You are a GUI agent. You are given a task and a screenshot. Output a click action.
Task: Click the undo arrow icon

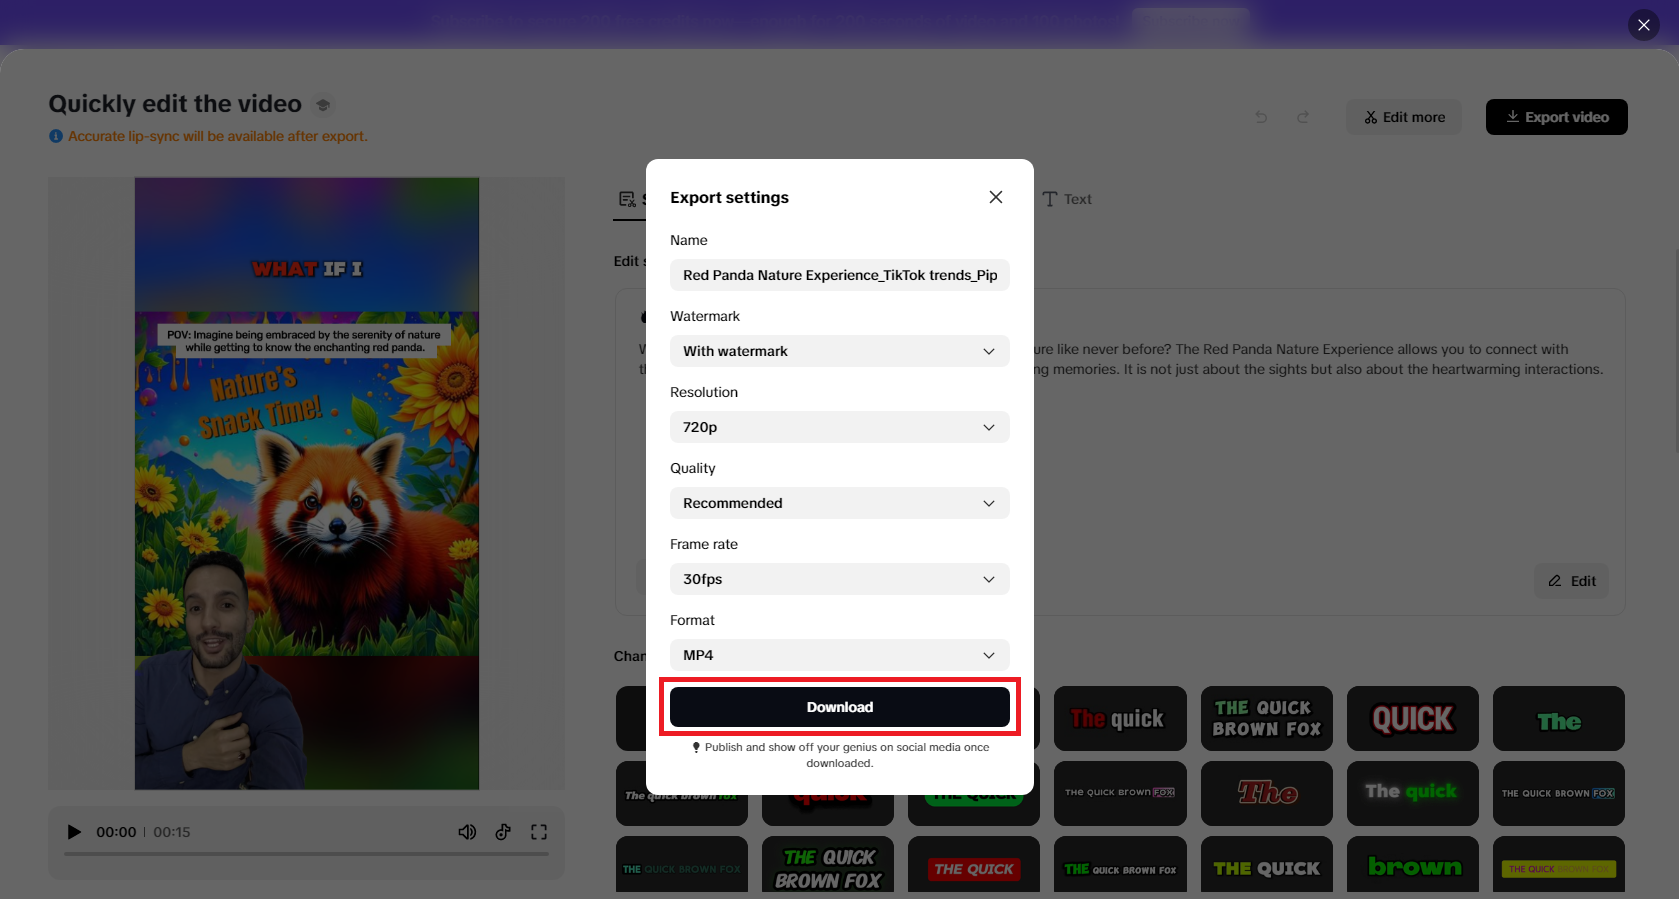click(x=1261, y=117)
